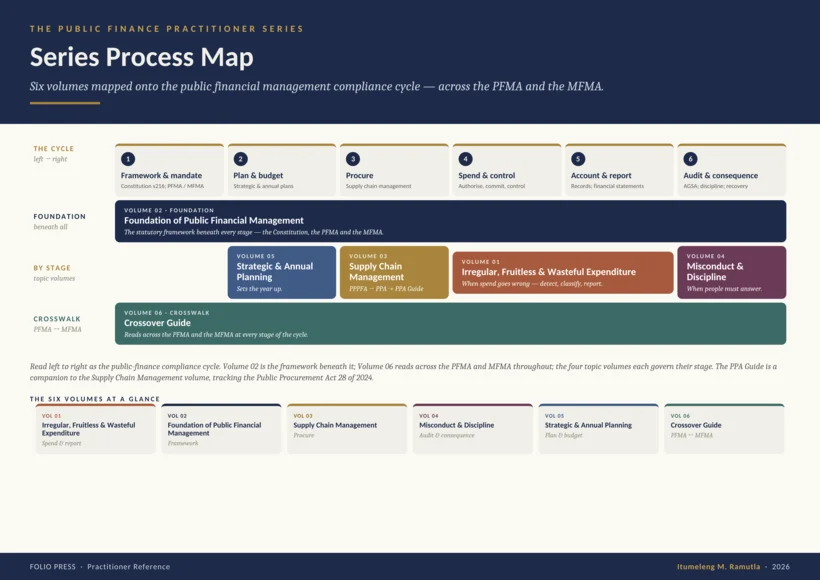The height and width of the screenshot is (580, 820).
Task: Click the step 6 number badge
Action: [x=690, y=158]
